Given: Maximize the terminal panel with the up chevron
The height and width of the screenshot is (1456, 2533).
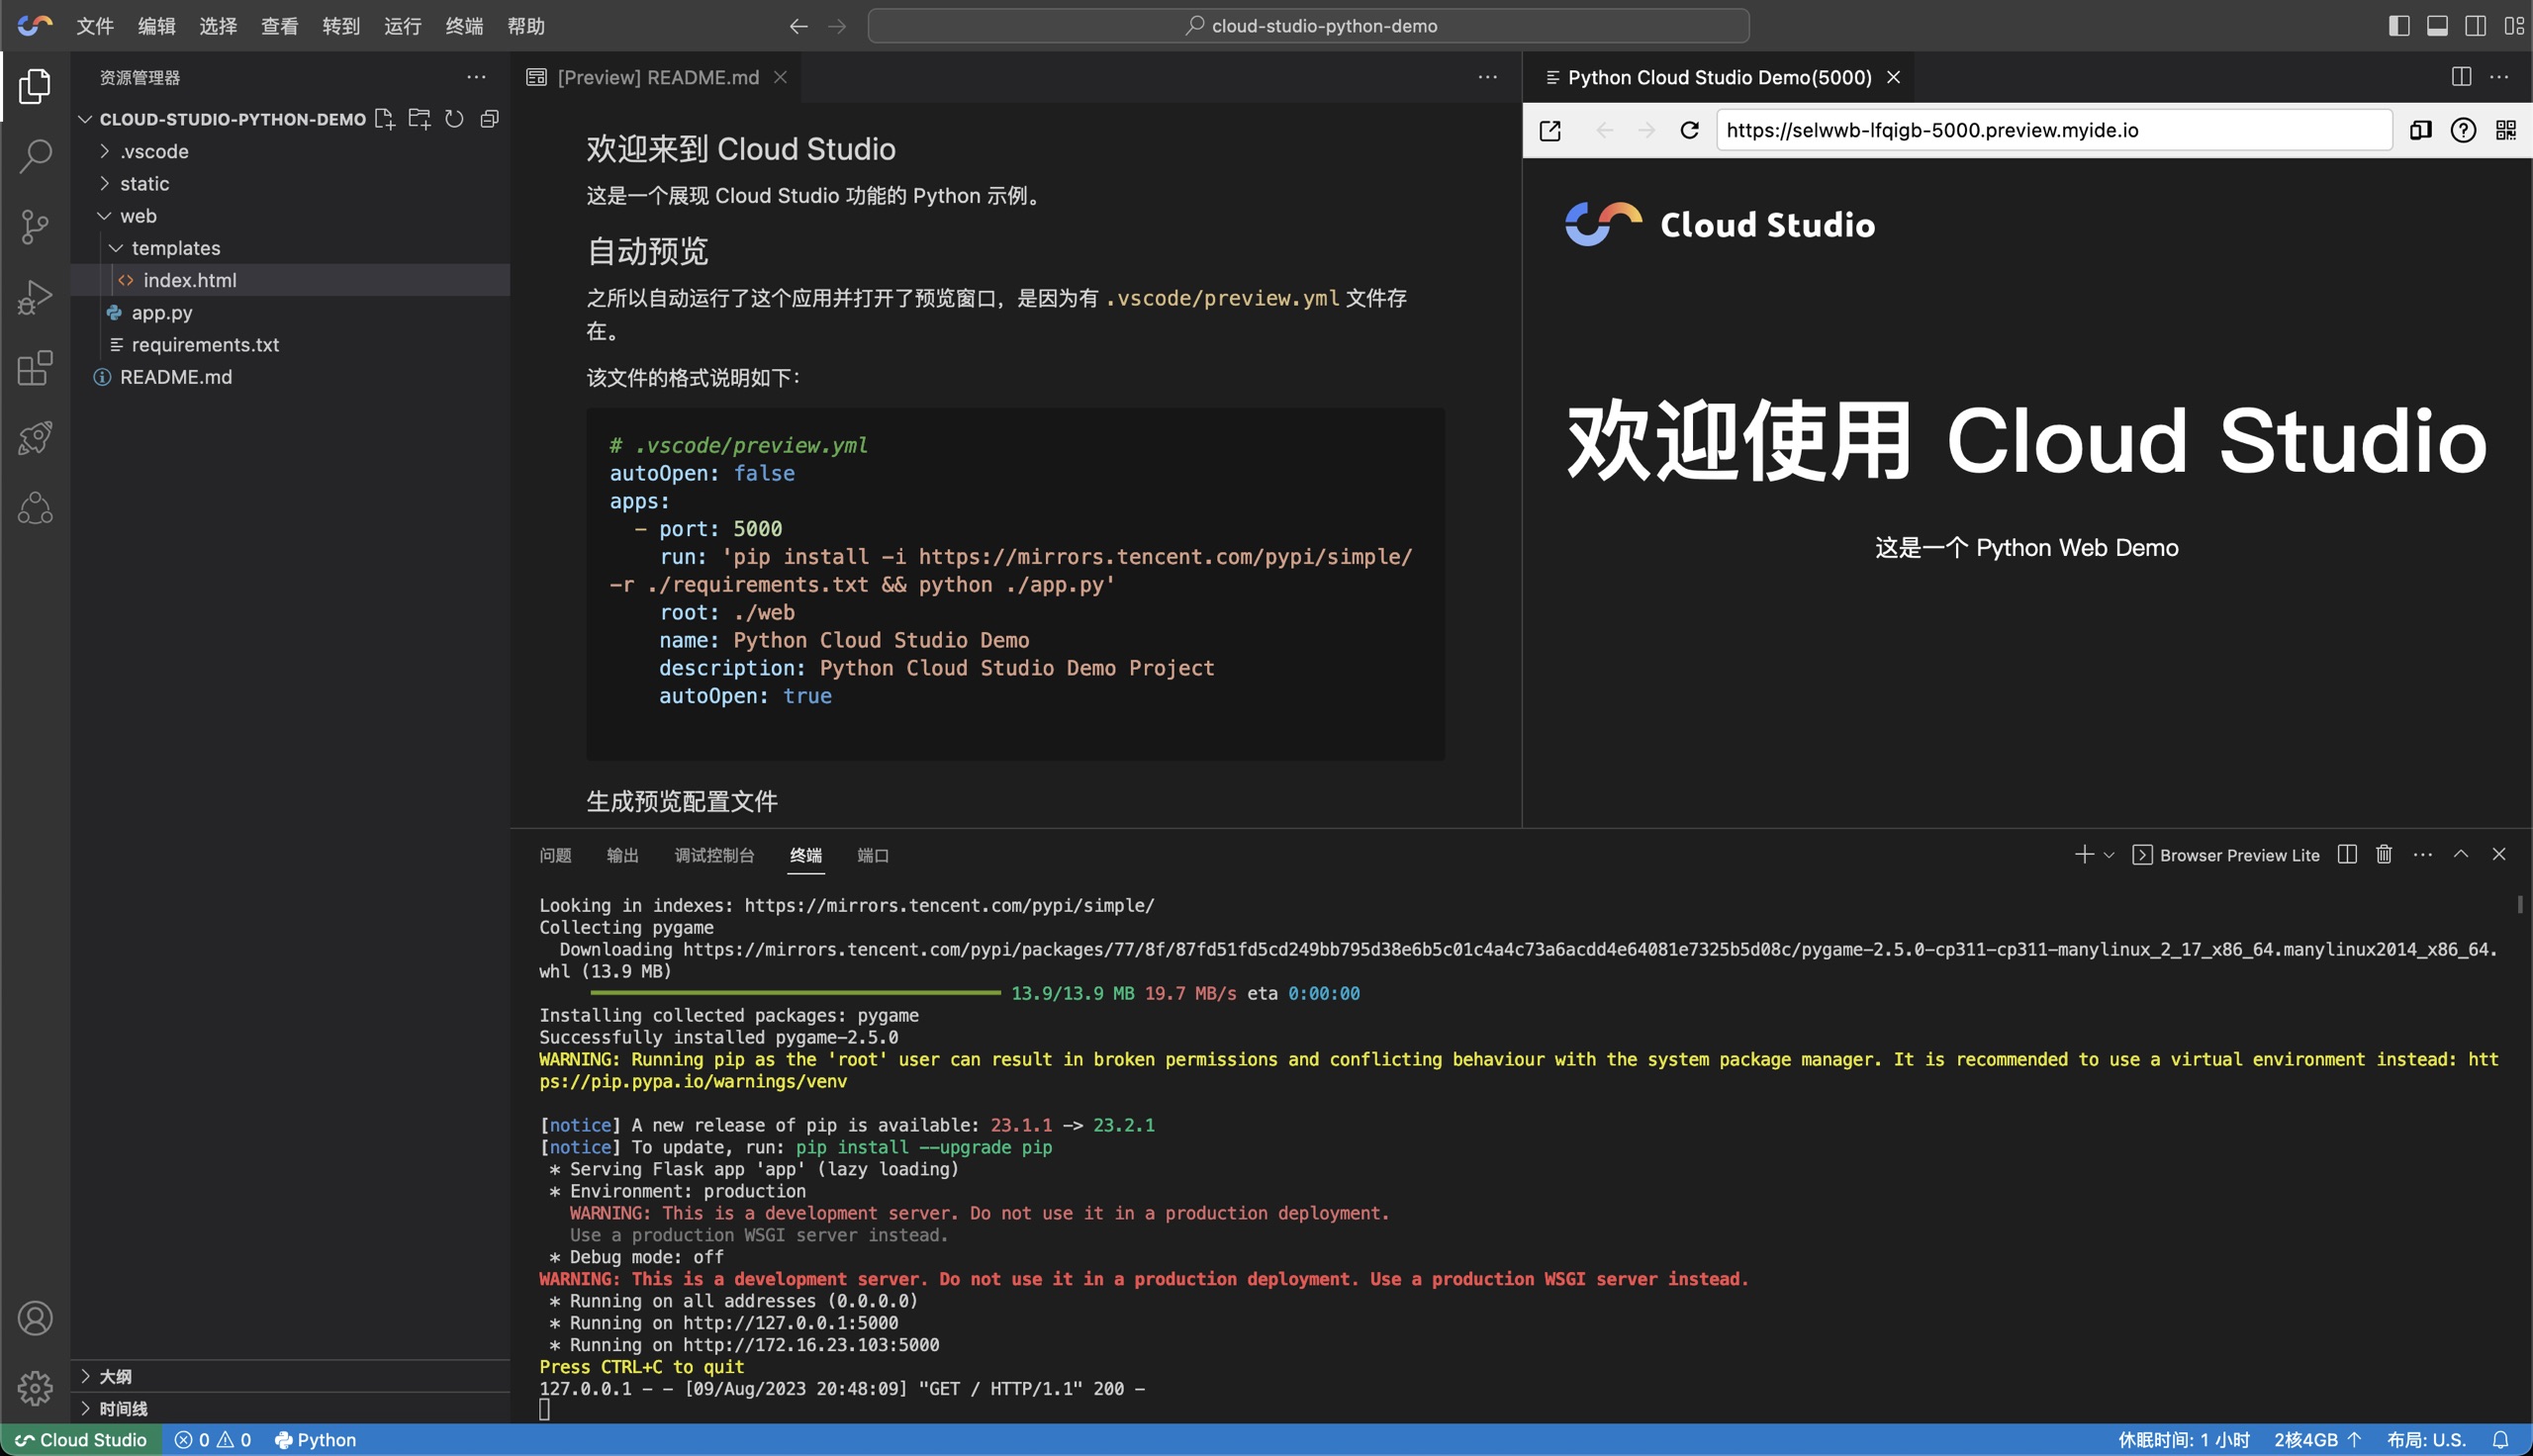Looking at the screenshot, I should (2461, 854).
